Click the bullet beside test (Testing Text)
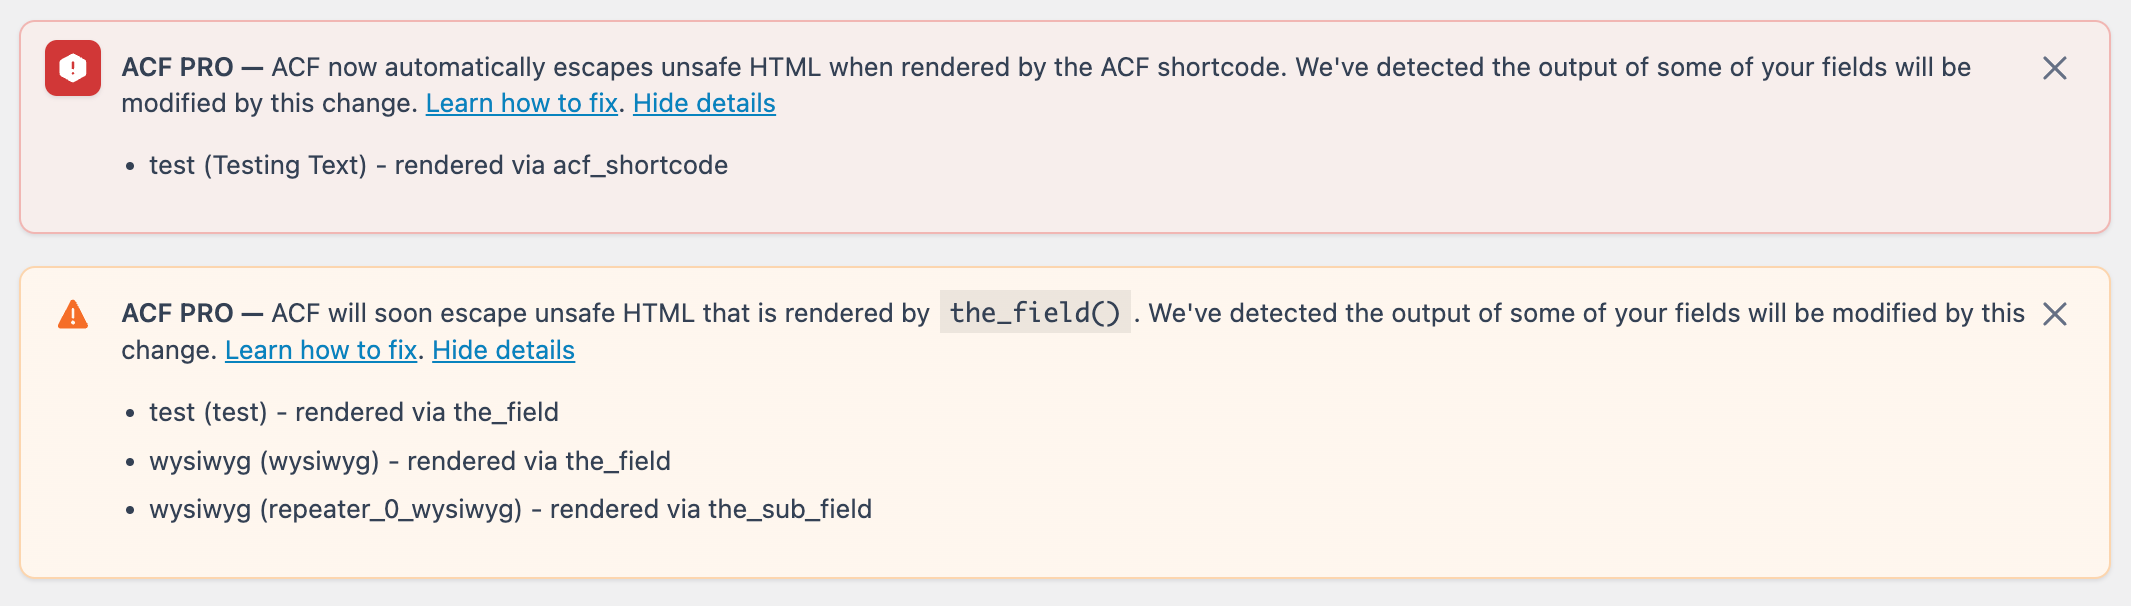 [131, 166]
